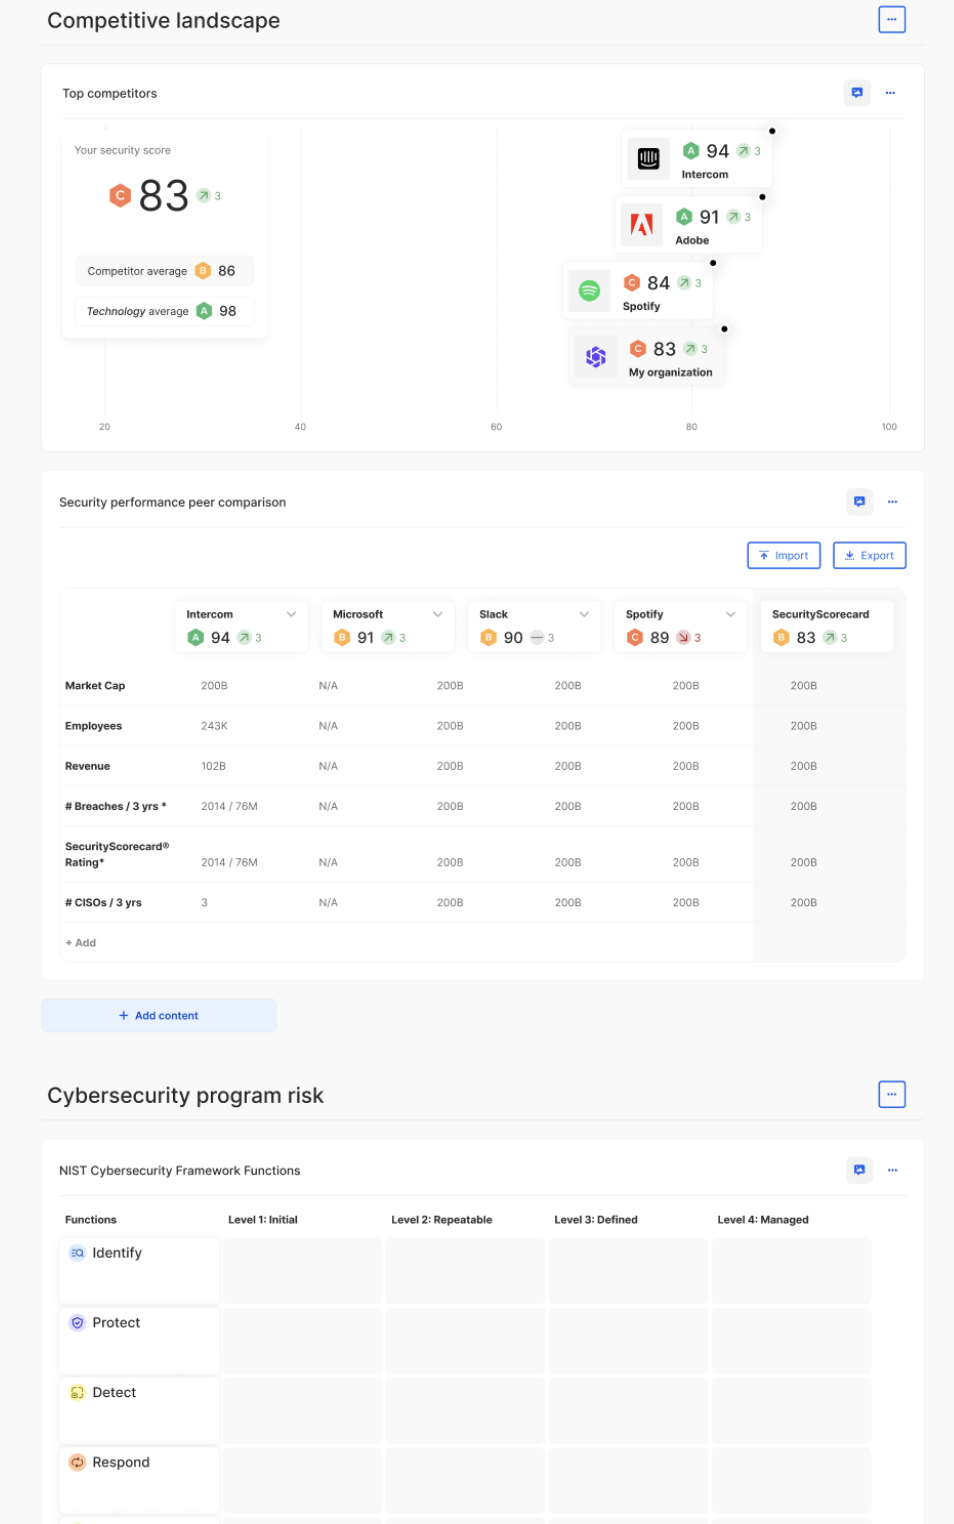
Task: Click the Protect function card
Action: [139, 1340]
